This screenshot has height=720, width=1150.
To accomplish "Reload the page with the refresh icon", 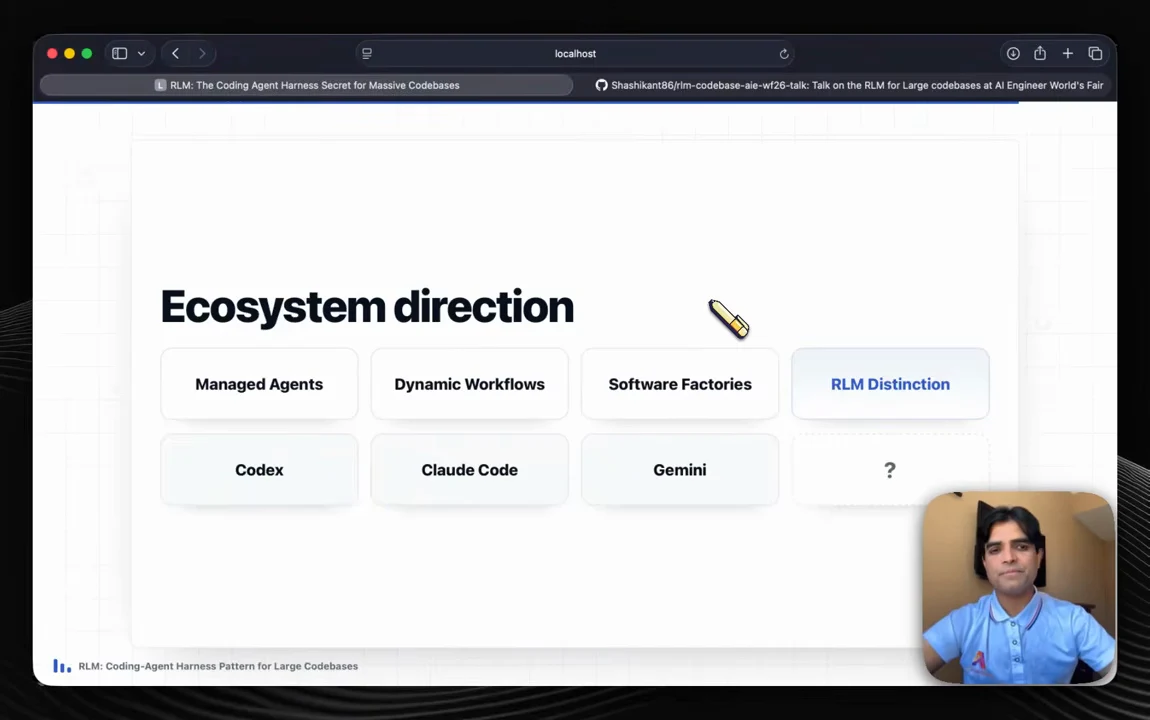I will [783, 54].
